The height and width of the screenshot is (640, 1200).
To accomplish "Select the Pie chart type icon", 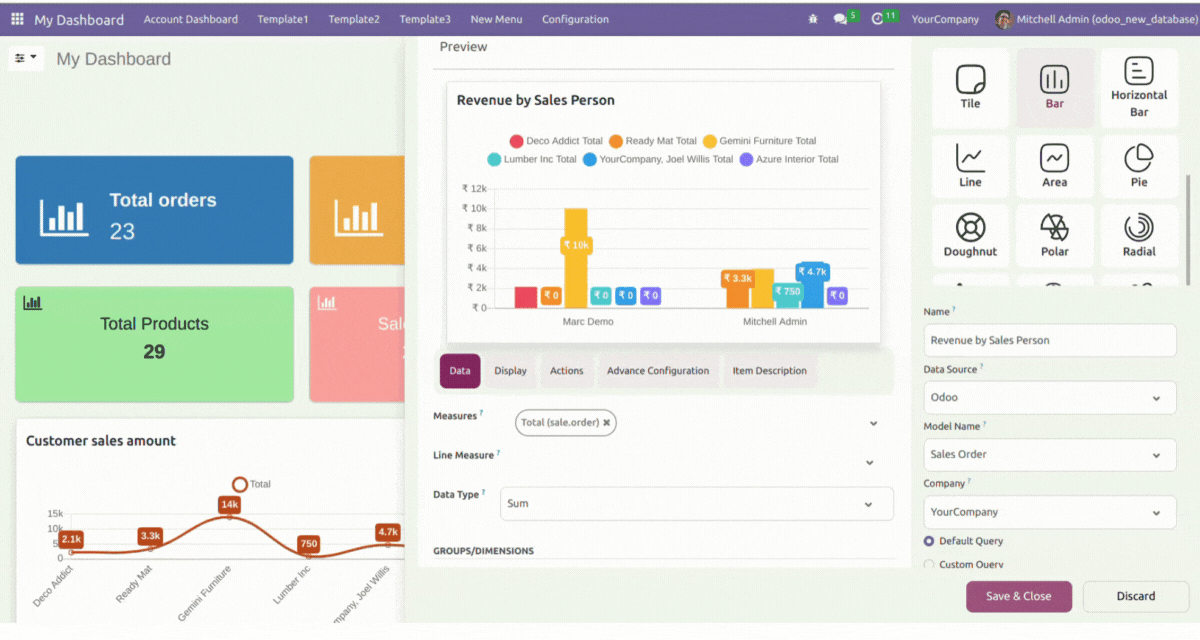I will click(1139, 165).
